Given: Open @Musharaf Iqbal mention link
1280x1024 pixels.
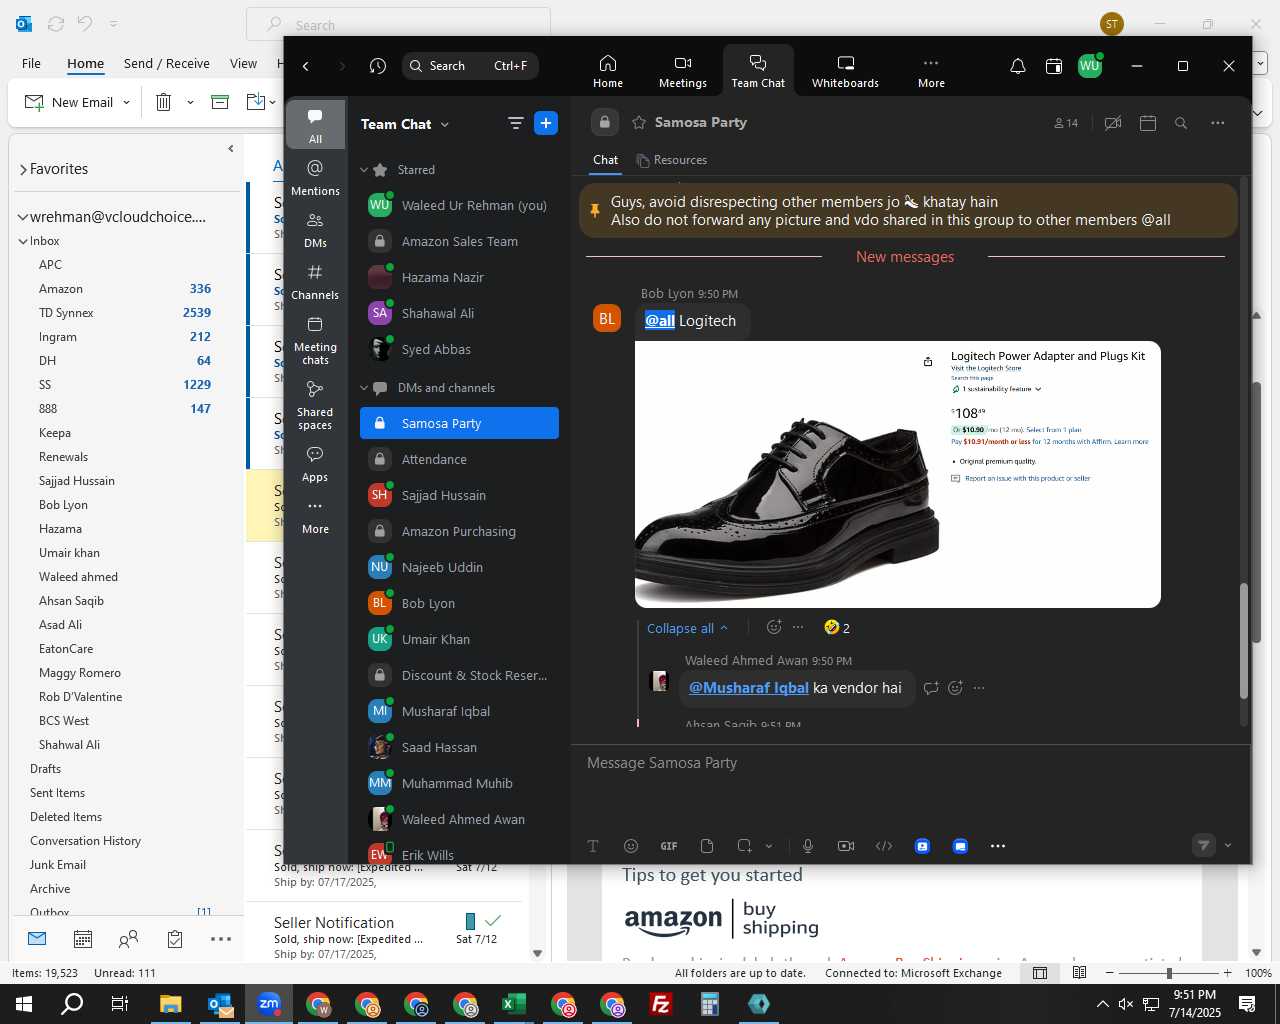Looking at the screenshot, I should pyautogui.click(x=748, y=688).
